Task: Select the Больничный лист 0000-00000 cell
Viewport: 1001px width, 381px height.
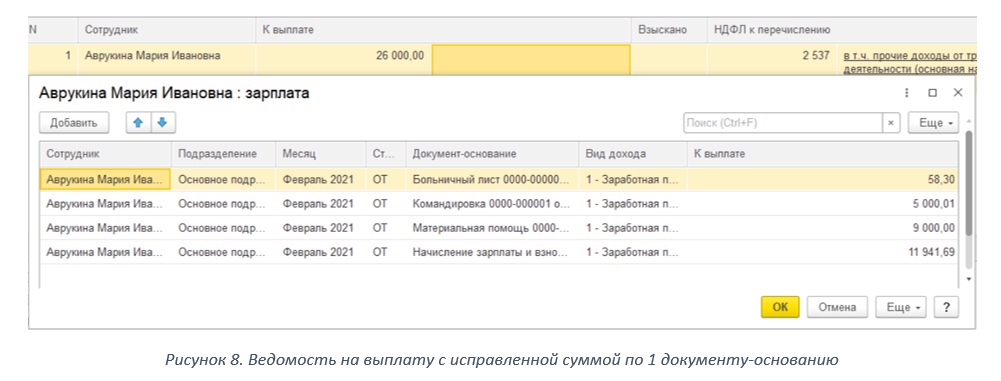Action: [492, 180]
